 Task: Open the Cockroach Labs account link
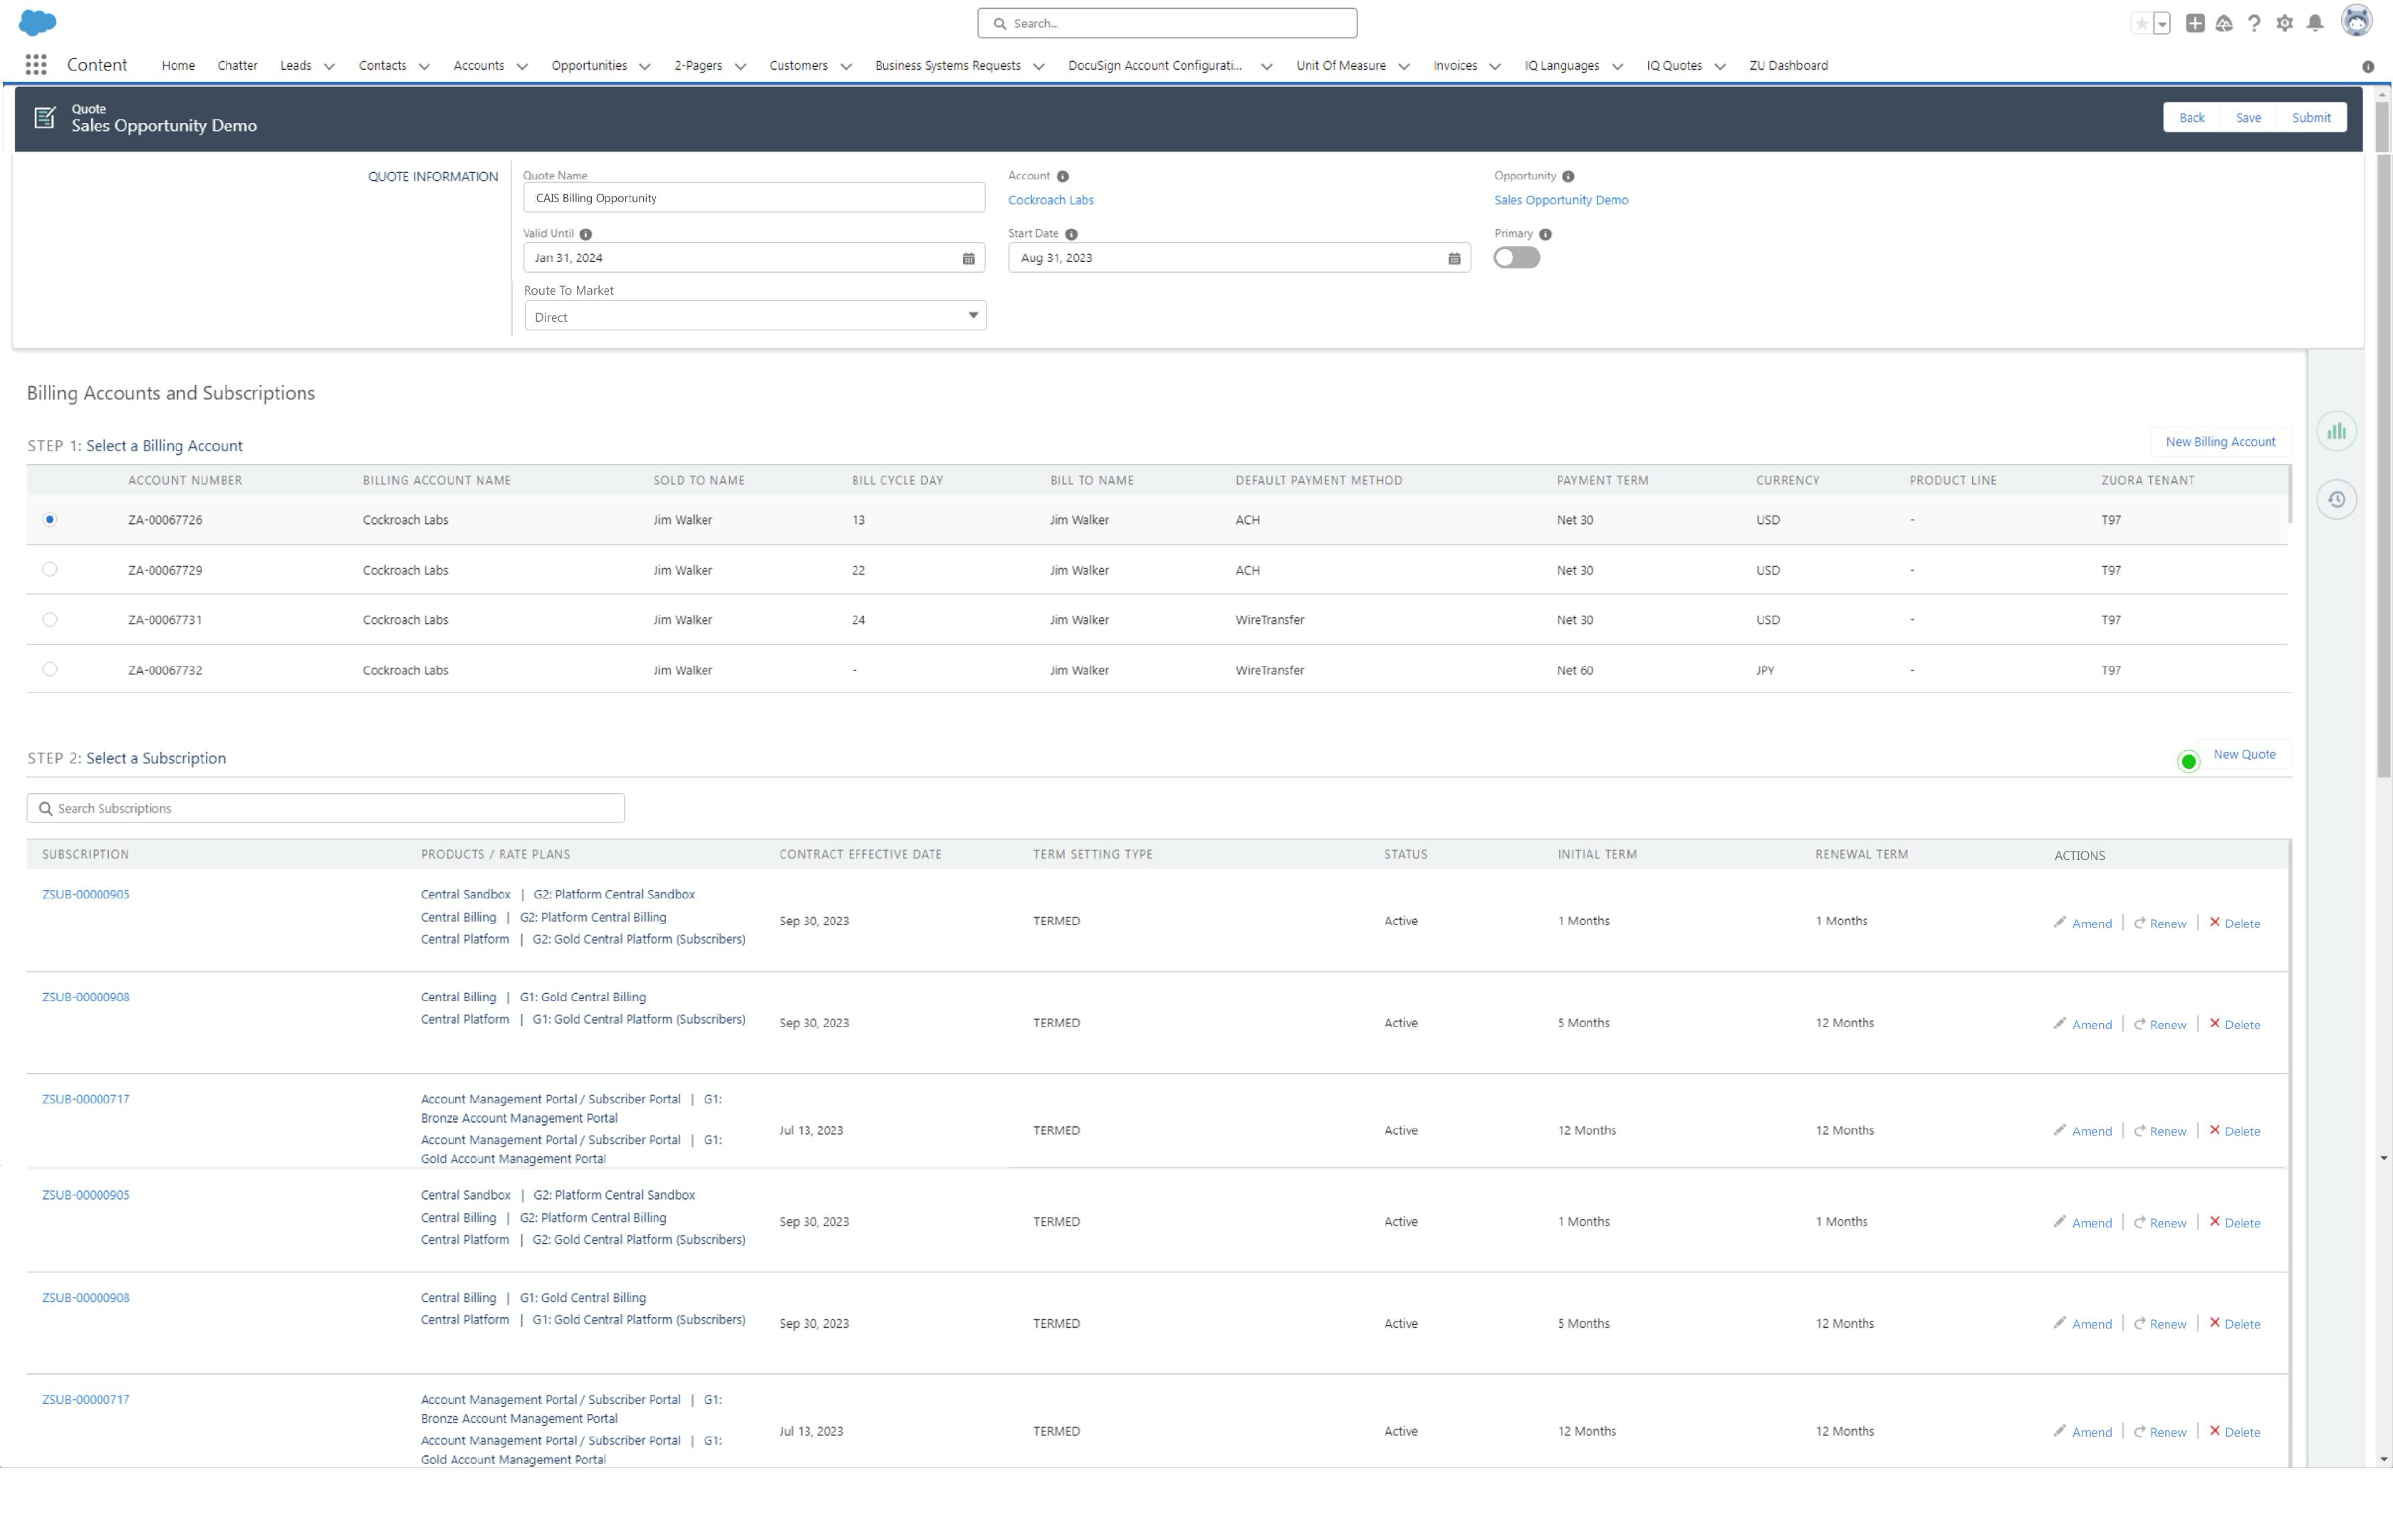tap(1050, 199)
